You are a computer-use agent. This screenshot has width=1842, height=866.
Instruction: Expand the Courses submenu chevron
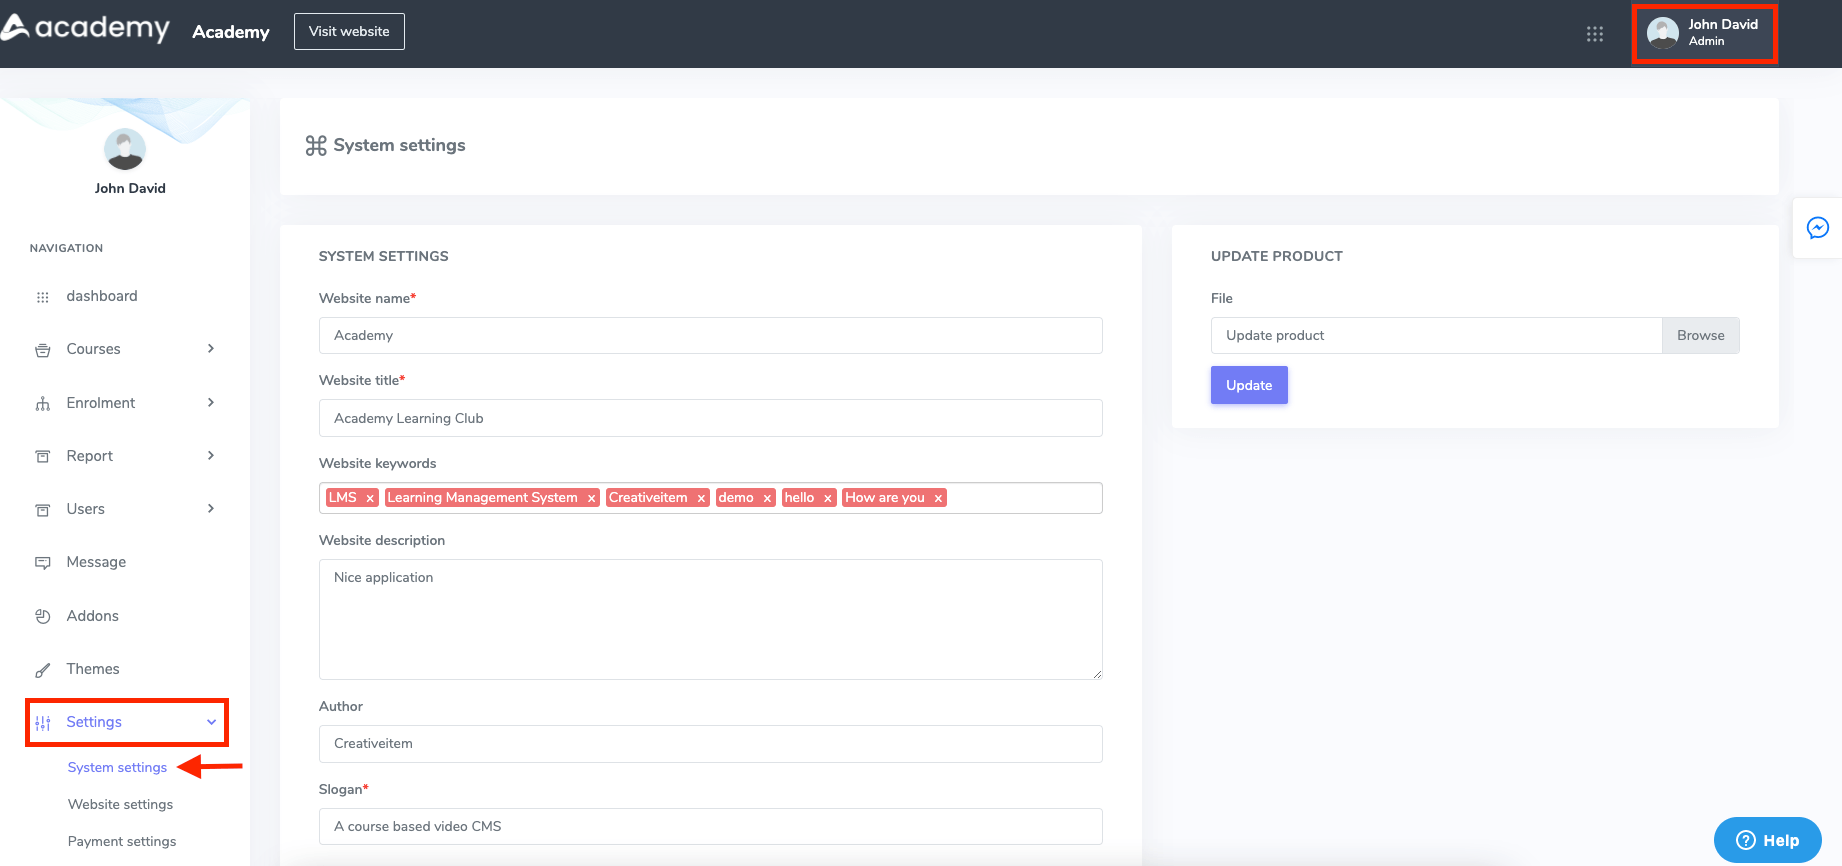pyautogui.click(x=211, y=349)
